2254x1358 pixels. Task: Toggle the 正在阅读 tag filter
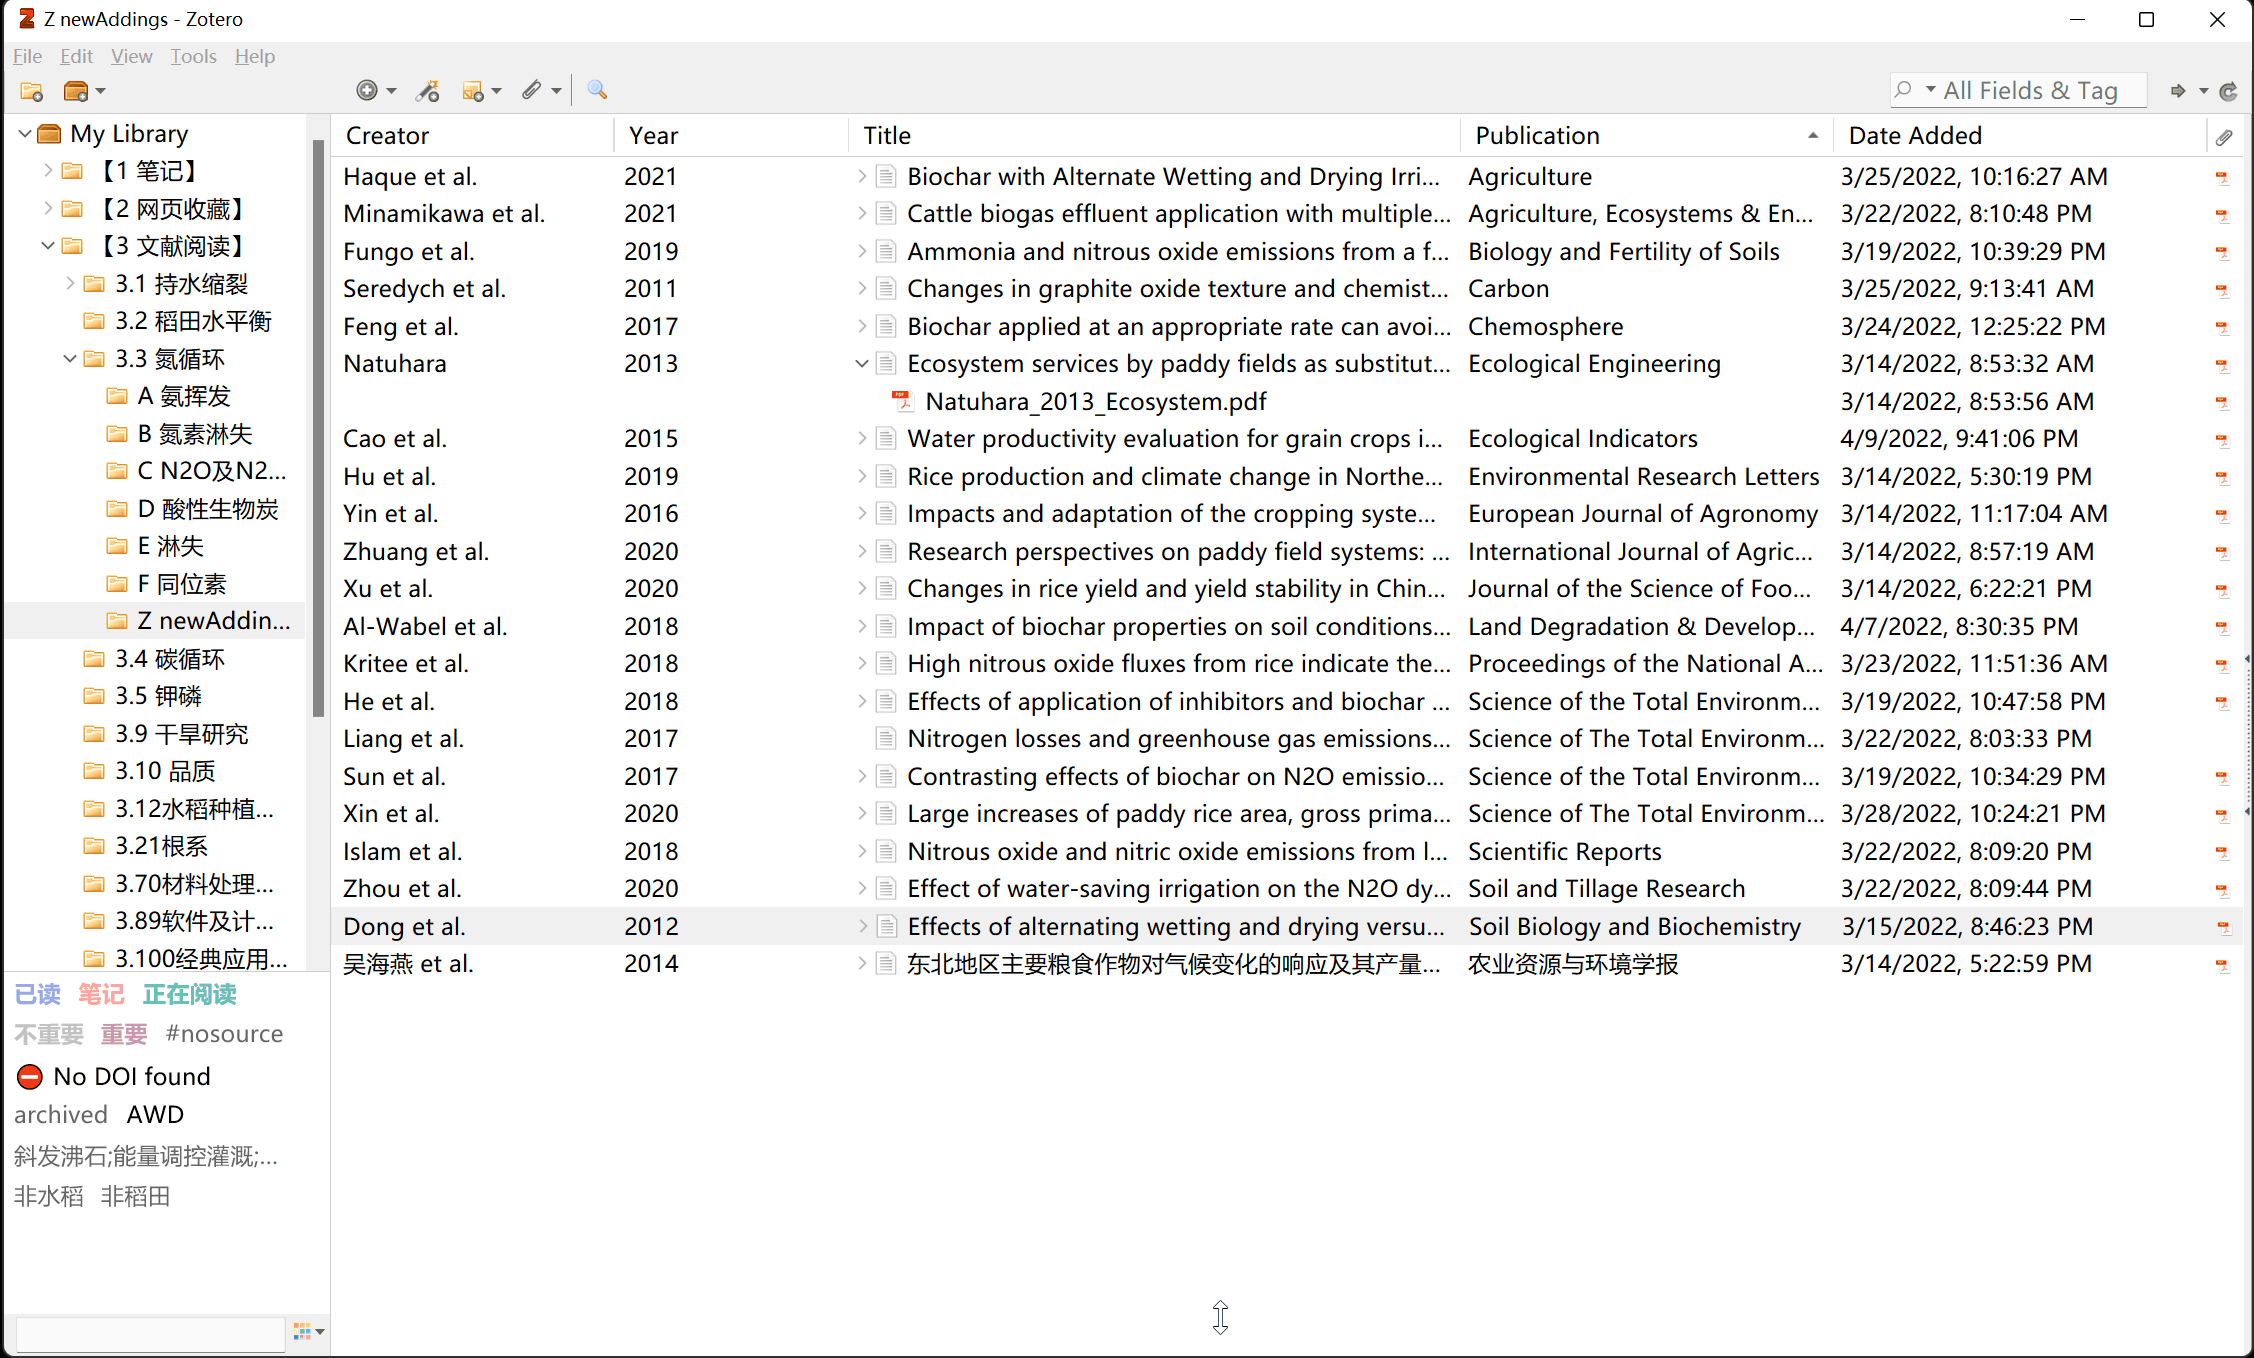pyautogui.click(x=189, y=994)
